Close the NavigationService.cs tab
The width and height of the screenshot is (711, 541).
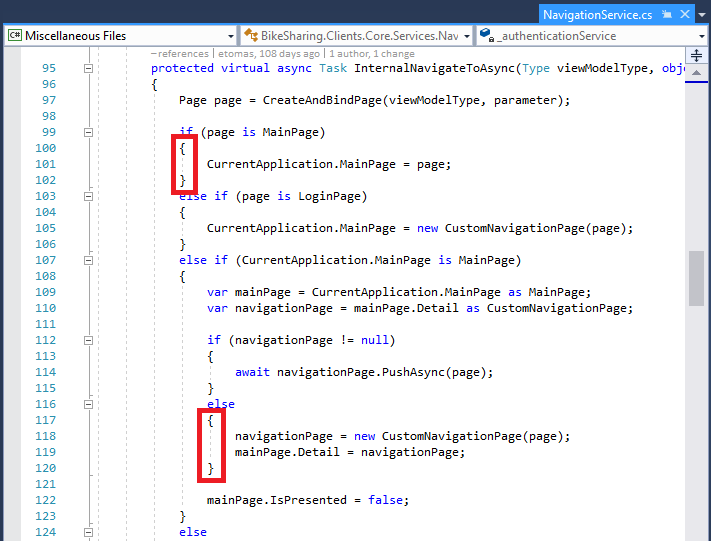point(685,15)
